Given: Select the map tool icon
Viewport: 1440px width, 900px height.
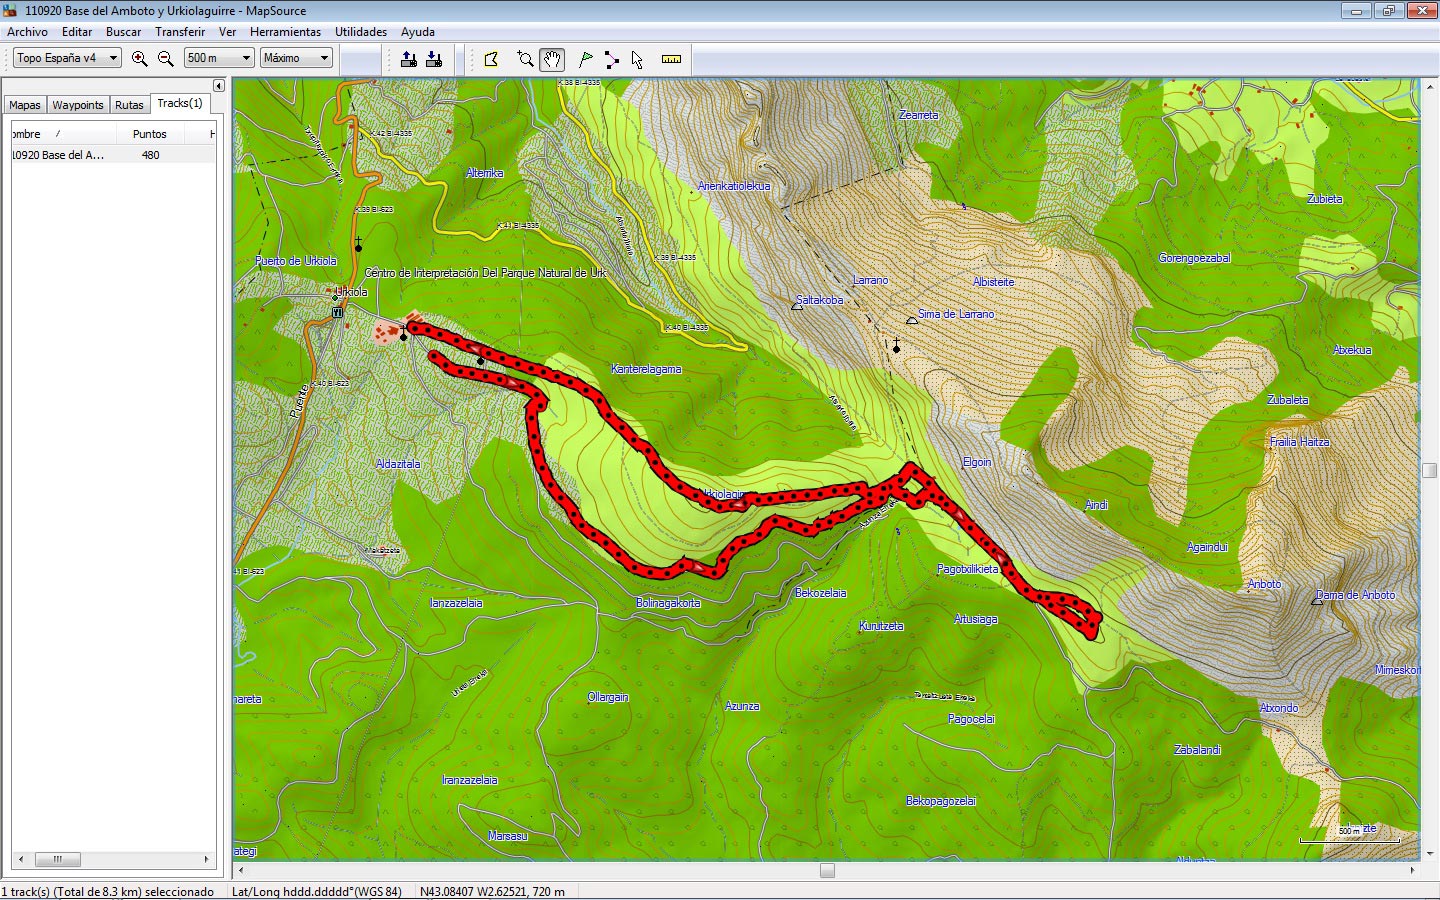Looking at the screenshot, I should pos(491,59).
